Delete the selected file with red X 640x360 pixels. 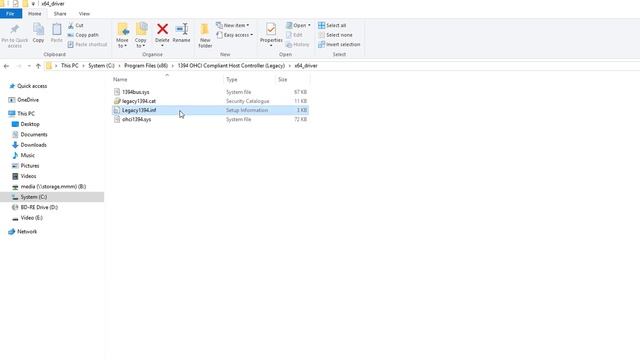[162, 29]
